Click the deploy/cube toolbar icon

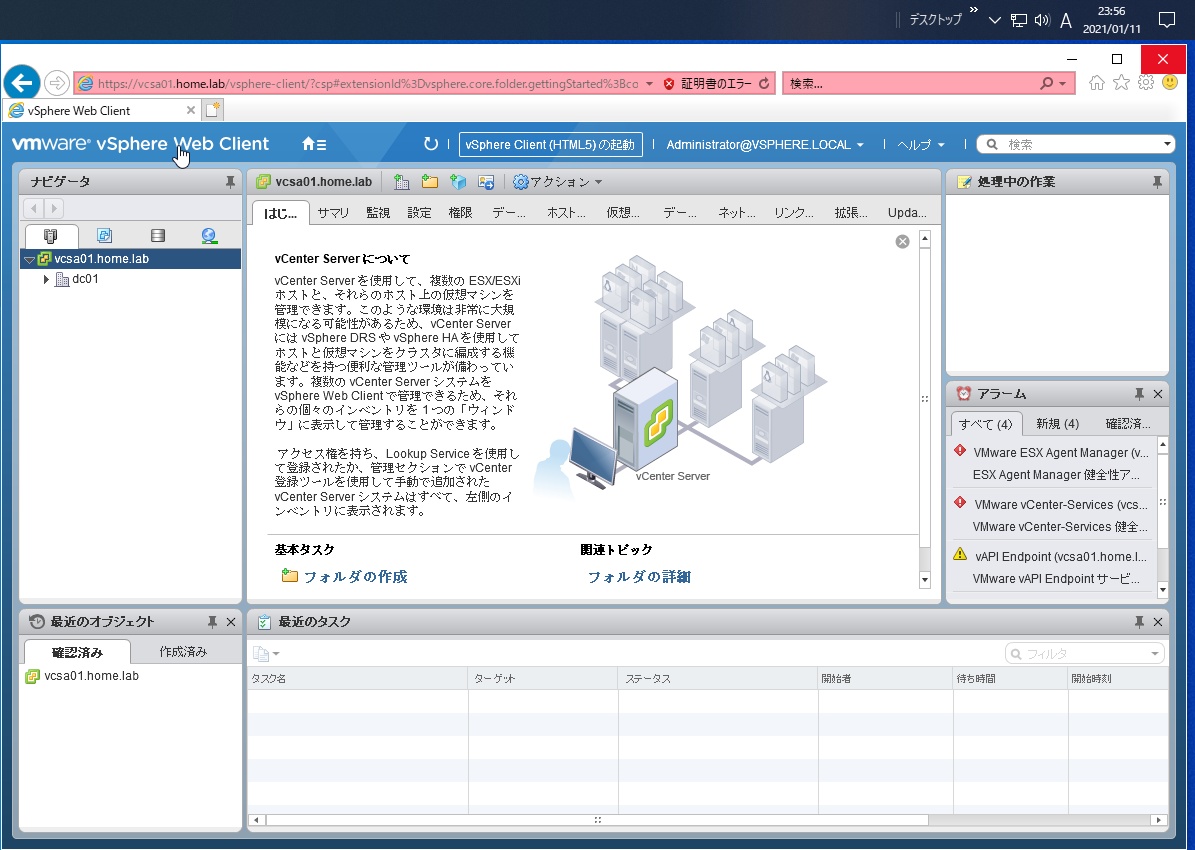coord(458,181)
